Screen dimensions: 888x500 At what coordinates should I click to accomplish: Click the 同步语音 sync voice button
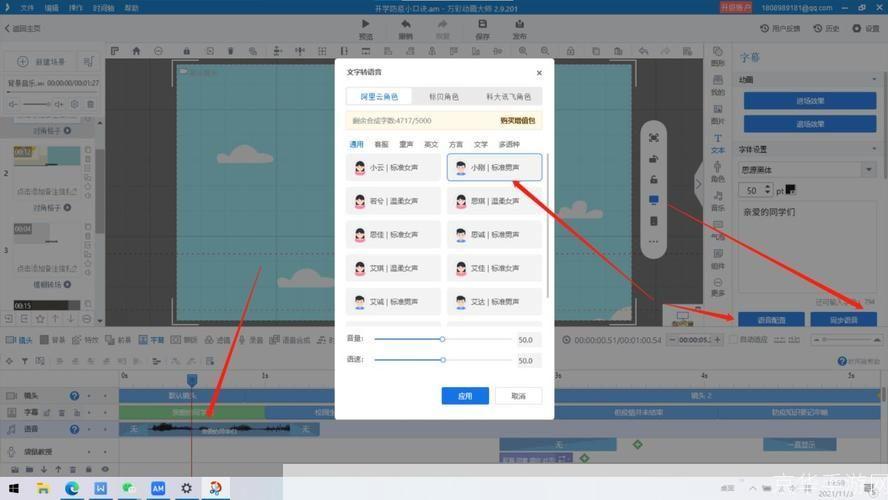tap(843, 320)
